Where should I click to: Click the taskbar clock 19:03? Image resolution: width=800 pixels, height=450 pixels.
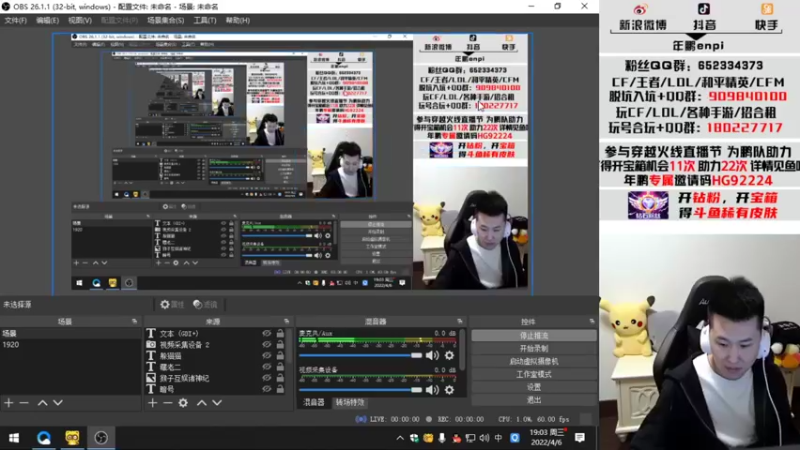(547, 437)
